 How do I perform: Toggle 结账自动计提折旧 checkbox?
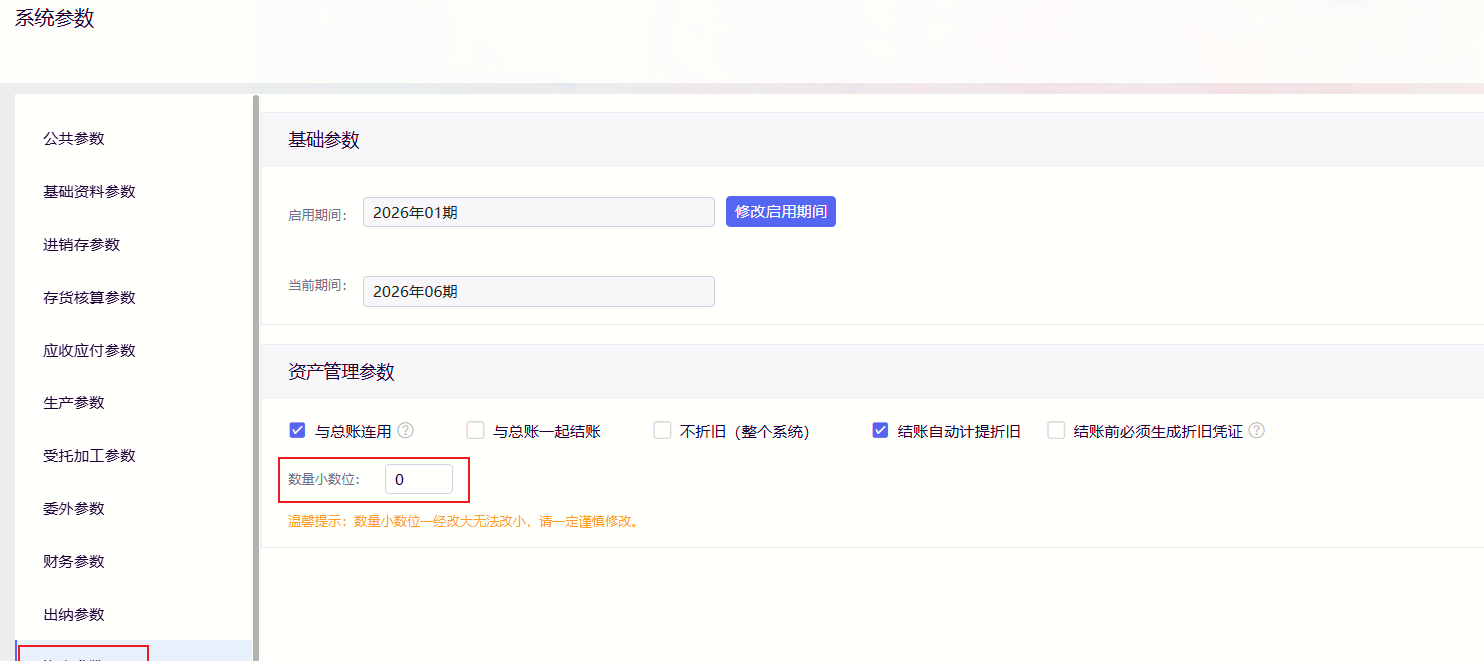click(x=880, y=430)
